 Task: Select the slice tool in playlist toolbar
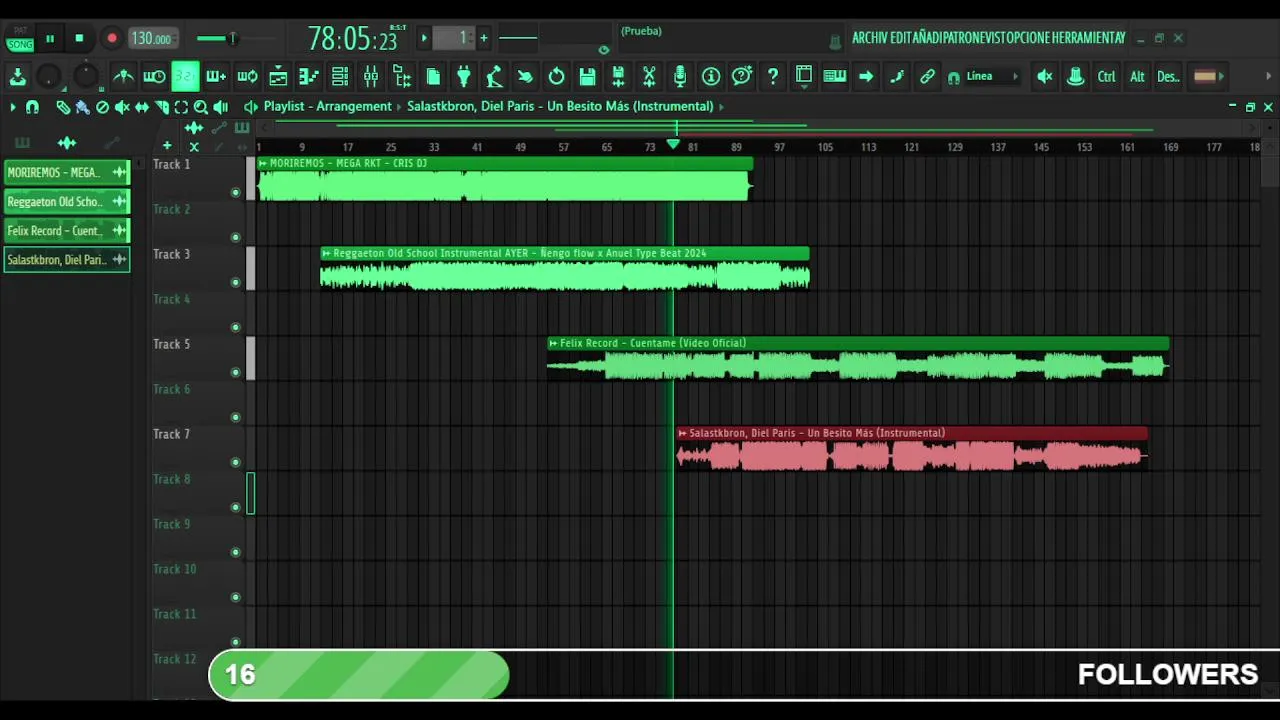click(x=162, y=107)
